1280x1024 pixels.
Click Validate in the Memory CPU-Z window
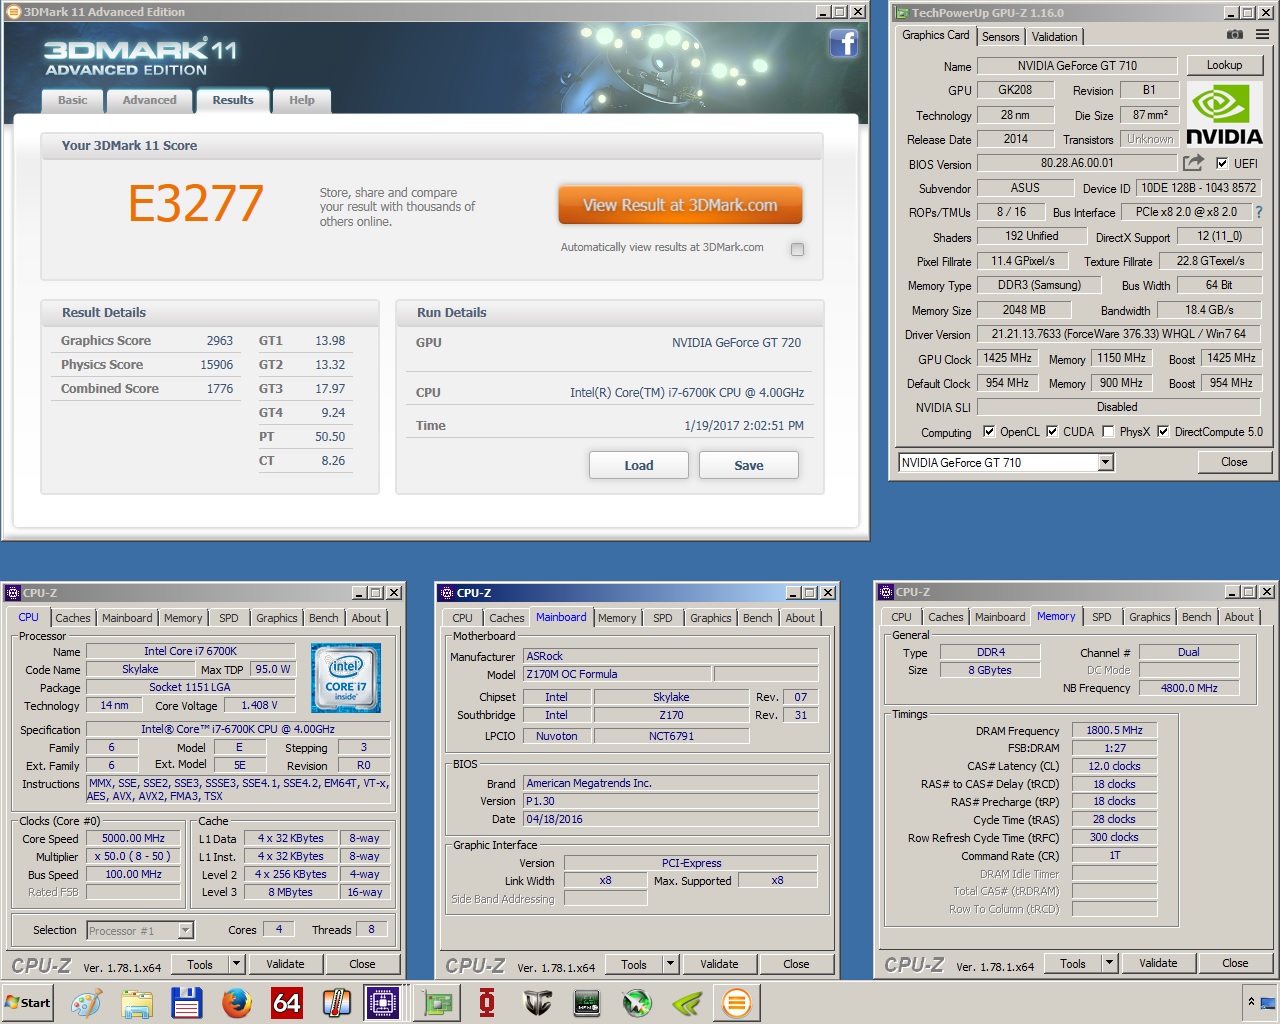point(1158,963)
